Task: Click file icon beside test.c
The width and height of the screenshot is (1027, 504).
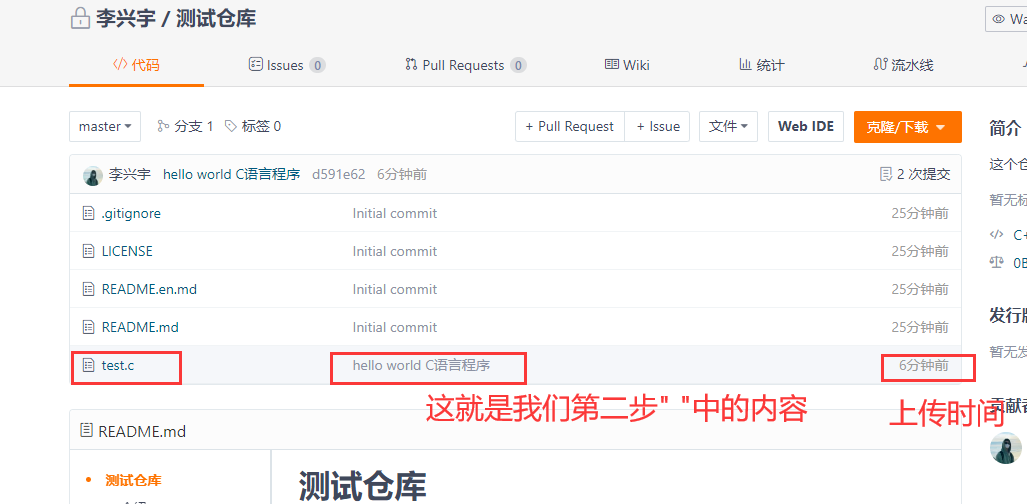Action: [88, 365]
